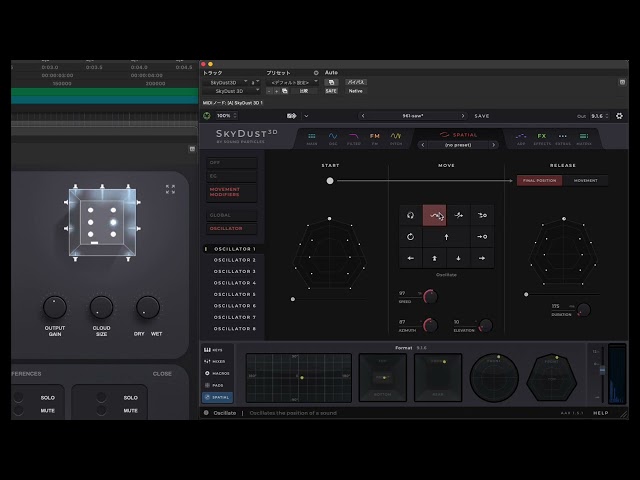Select the upward thick arrow movement icon
Screen dimensions: 640x480
click(434, 258)
